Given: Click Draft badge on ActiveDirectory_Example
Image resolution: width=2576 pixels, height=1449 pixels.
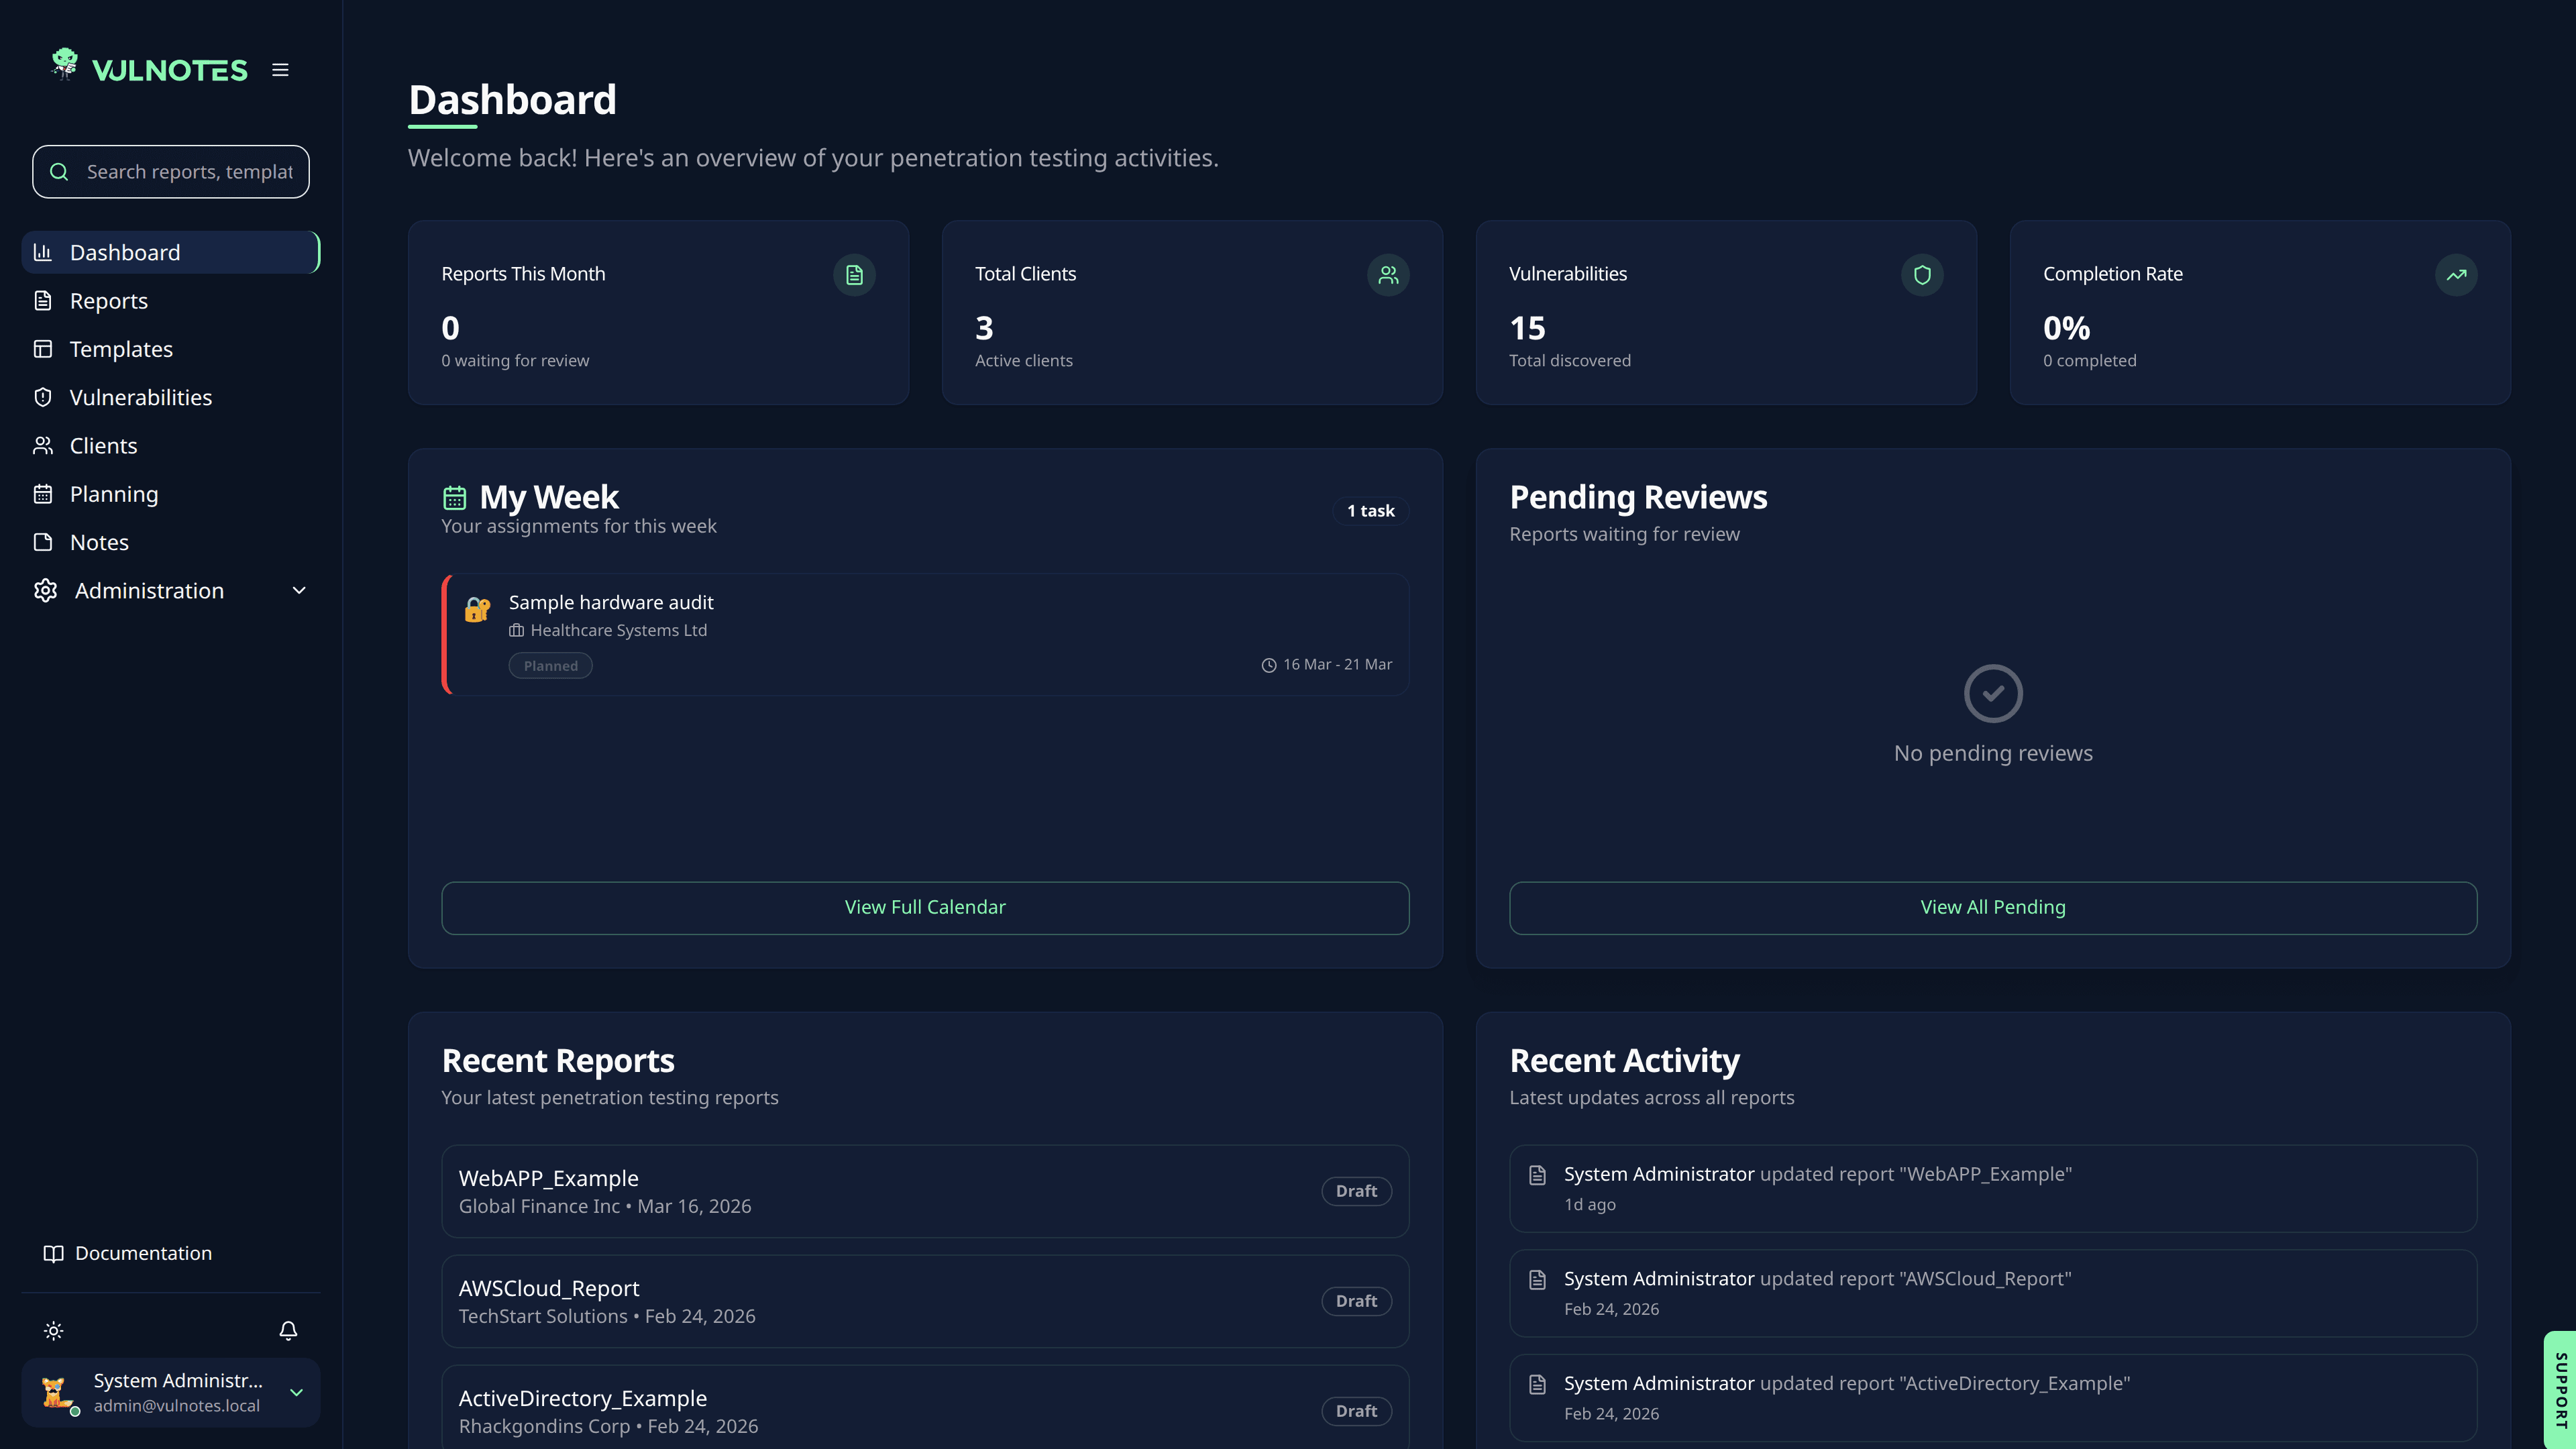Looking at the screenshot, I should click(x=1356, y=1412).
